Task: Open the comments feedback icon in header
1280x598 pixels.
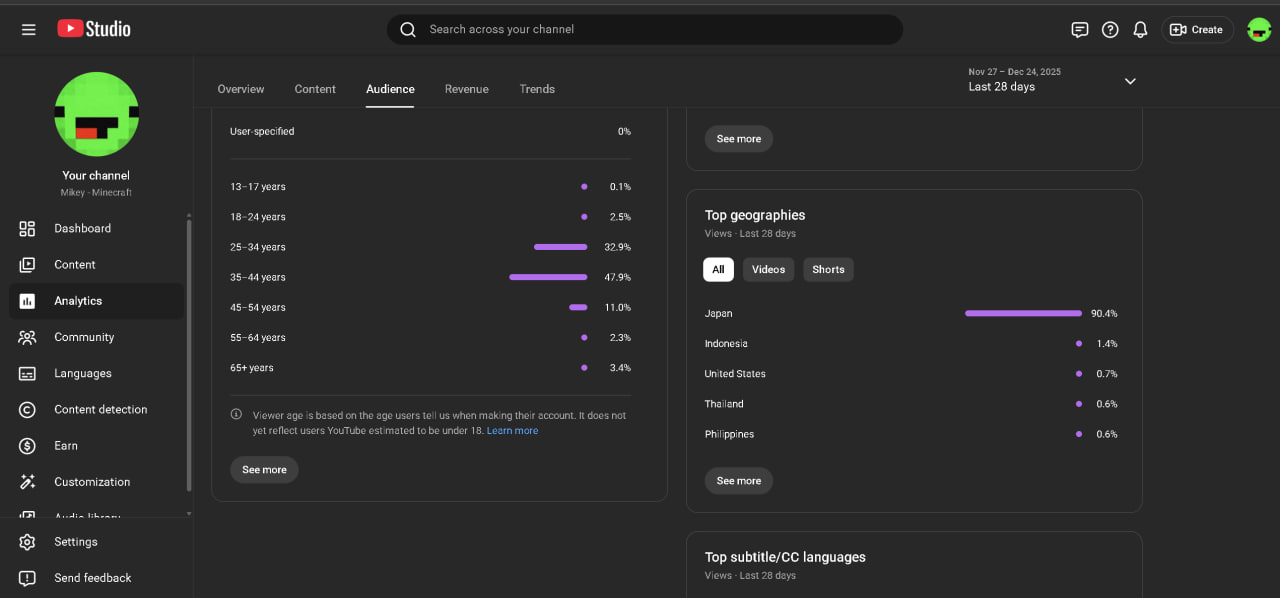Action: point(1080,29)
